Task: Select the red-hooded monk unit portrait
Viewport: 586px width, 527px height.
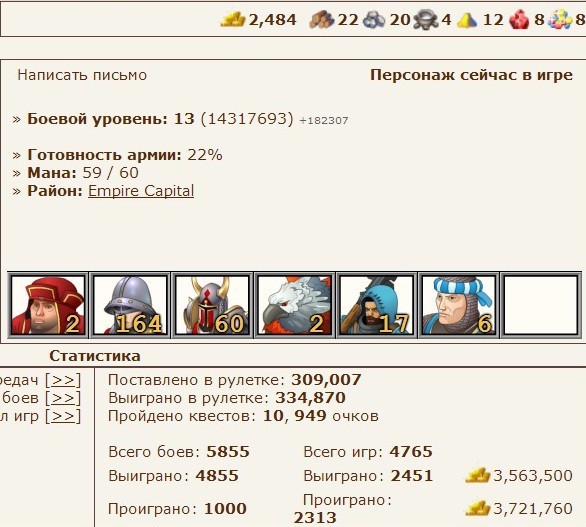Action: (x=48, y=305)
